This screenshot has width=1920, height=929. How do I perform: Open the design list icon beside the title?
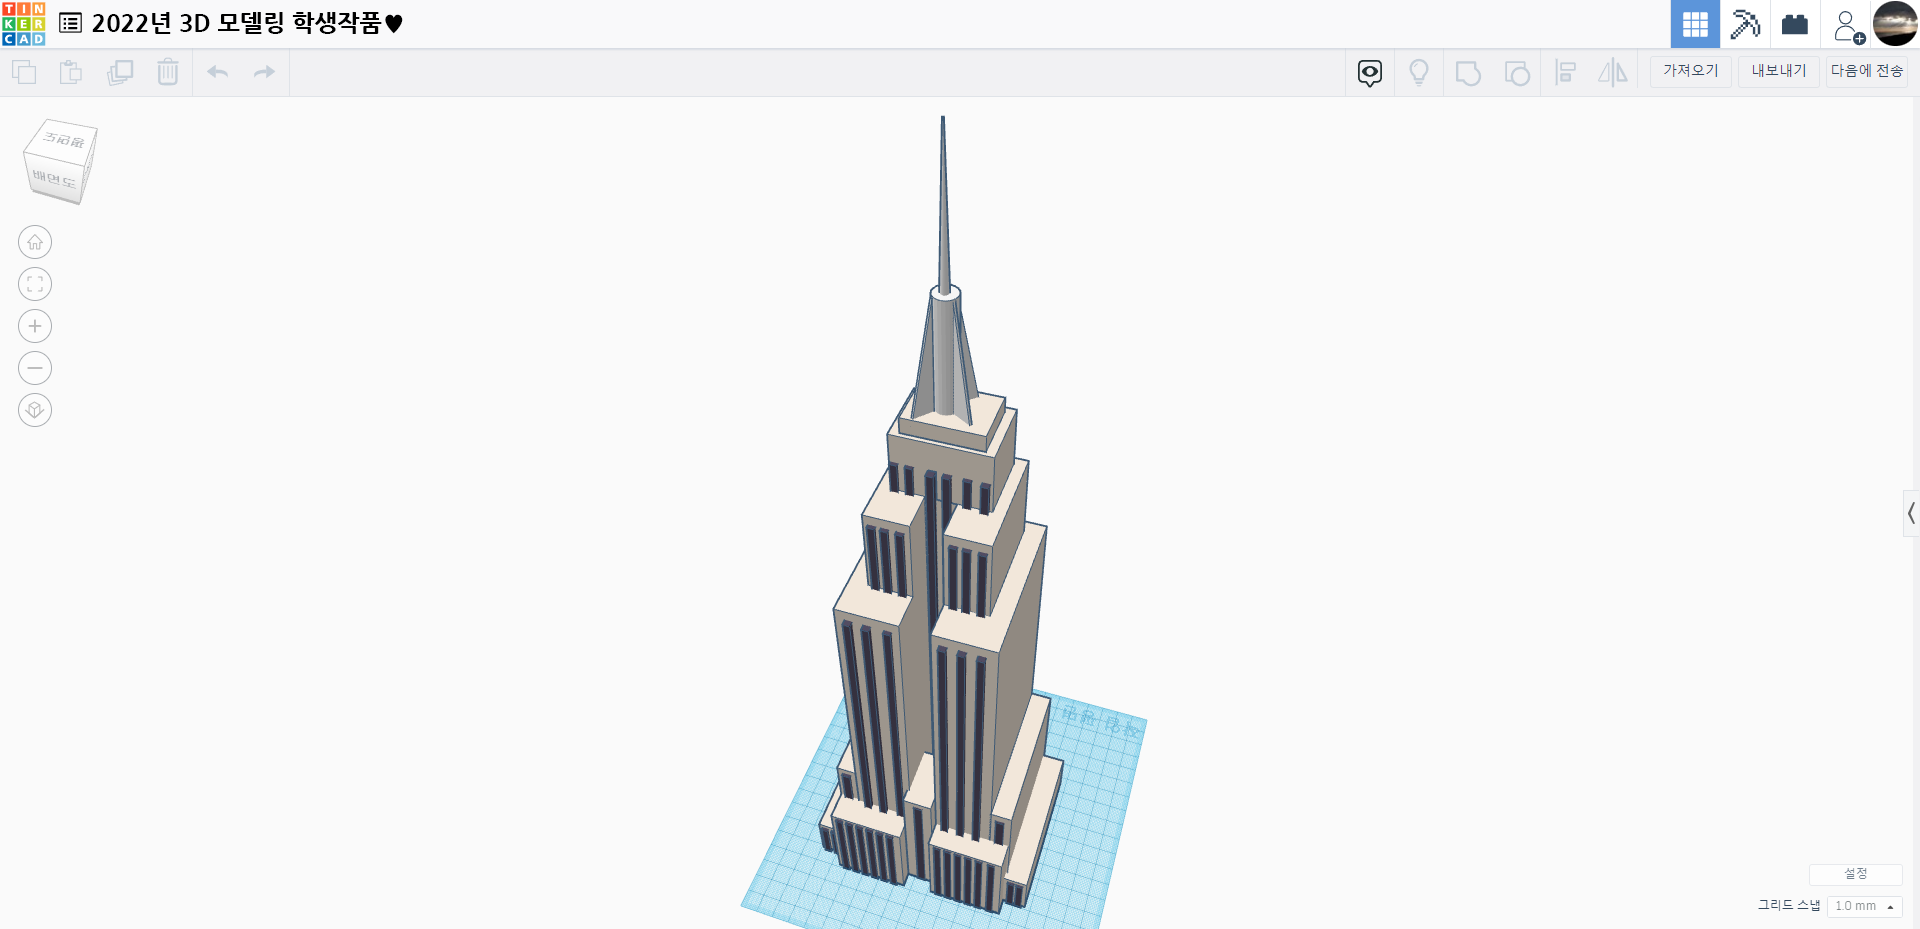tap(71, 23)
